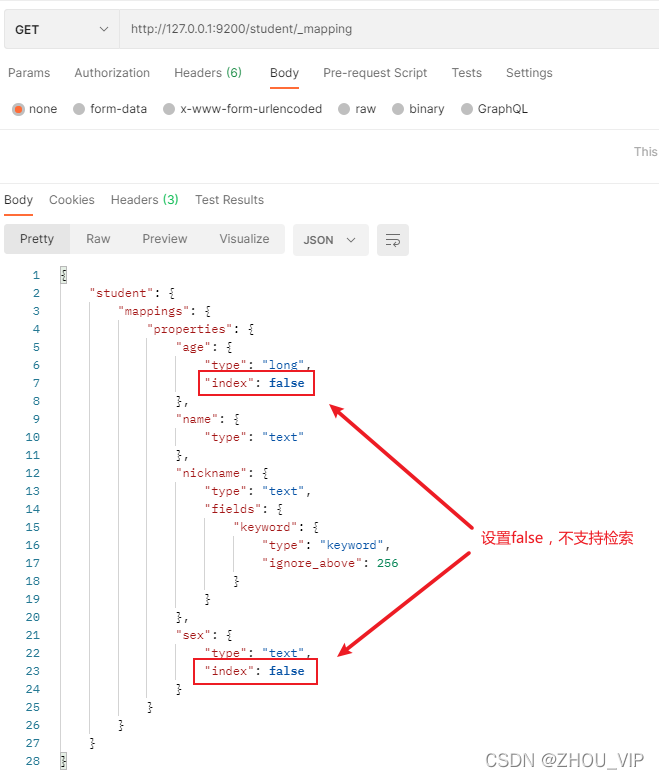Click the "age" key text

(x=193, y=347)
